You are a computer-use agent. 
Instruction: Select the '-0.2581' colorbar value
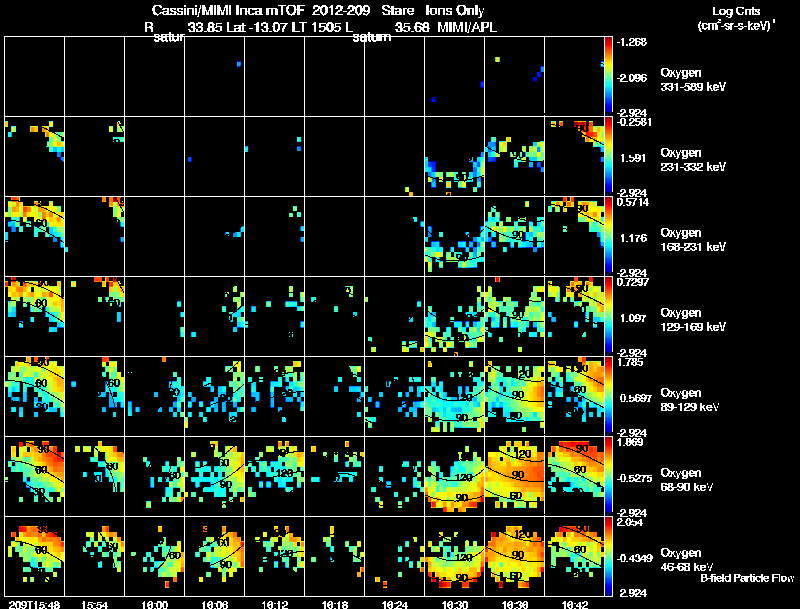coord(634,122)
